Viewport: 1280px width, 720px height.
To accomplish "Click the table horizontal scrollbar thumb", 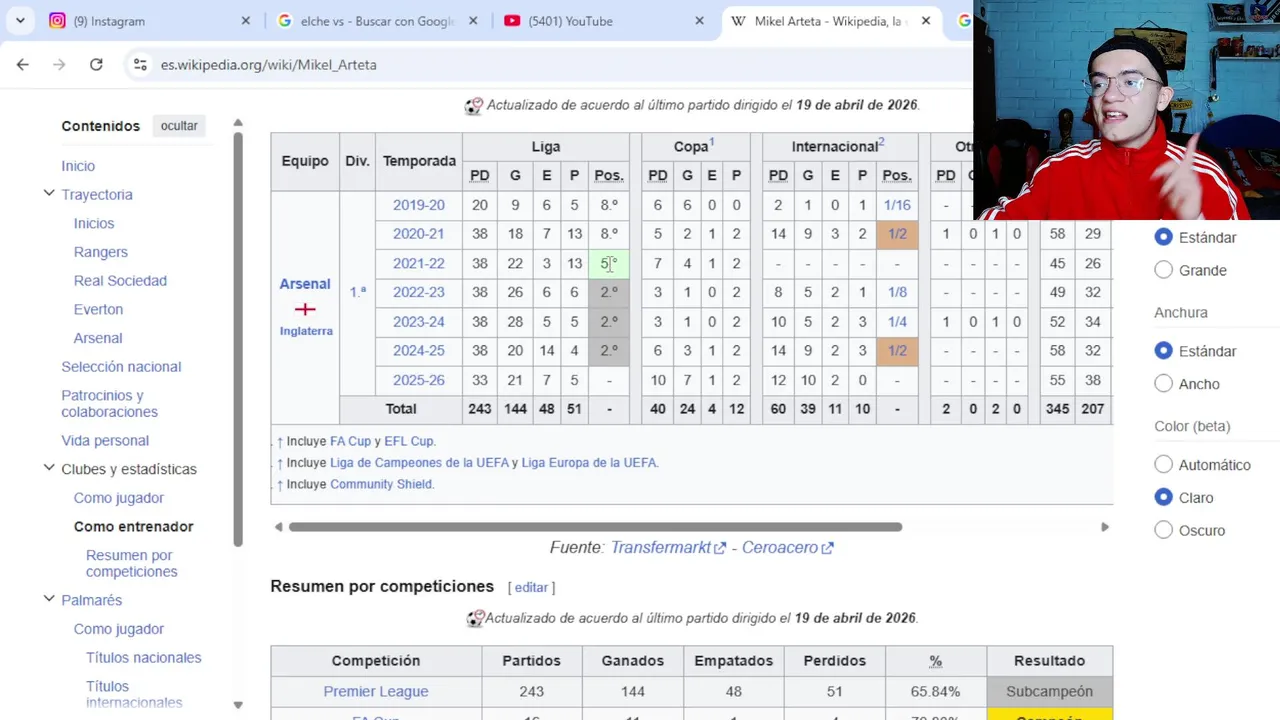I will coord(595,527).
